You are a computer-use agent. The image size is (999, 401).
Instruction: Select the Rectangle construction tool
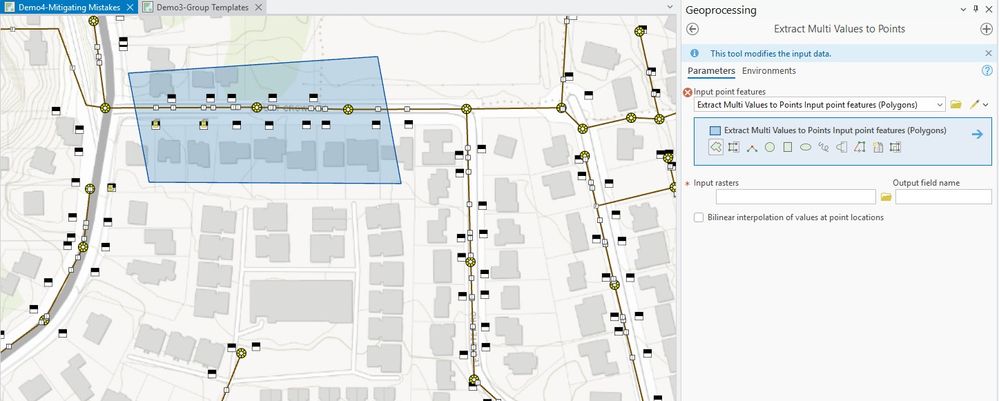pos(787,147)
